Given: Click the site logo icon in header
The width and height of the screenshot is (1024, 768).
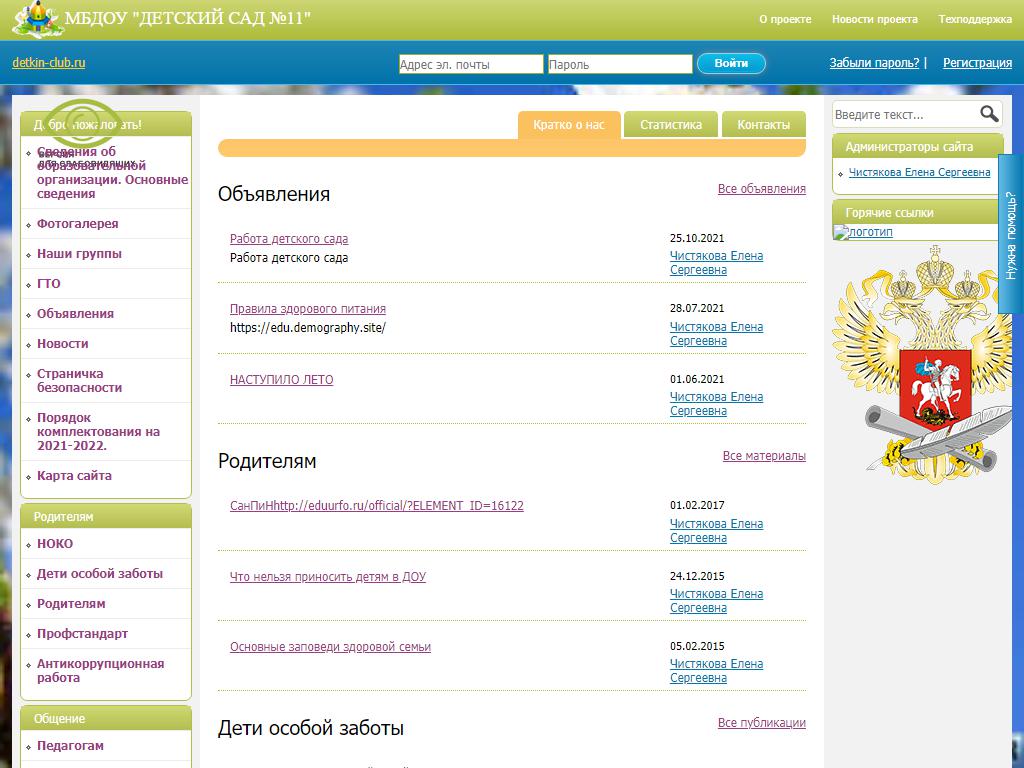Looking at the screenshot, I should click(x=38, y=19).
